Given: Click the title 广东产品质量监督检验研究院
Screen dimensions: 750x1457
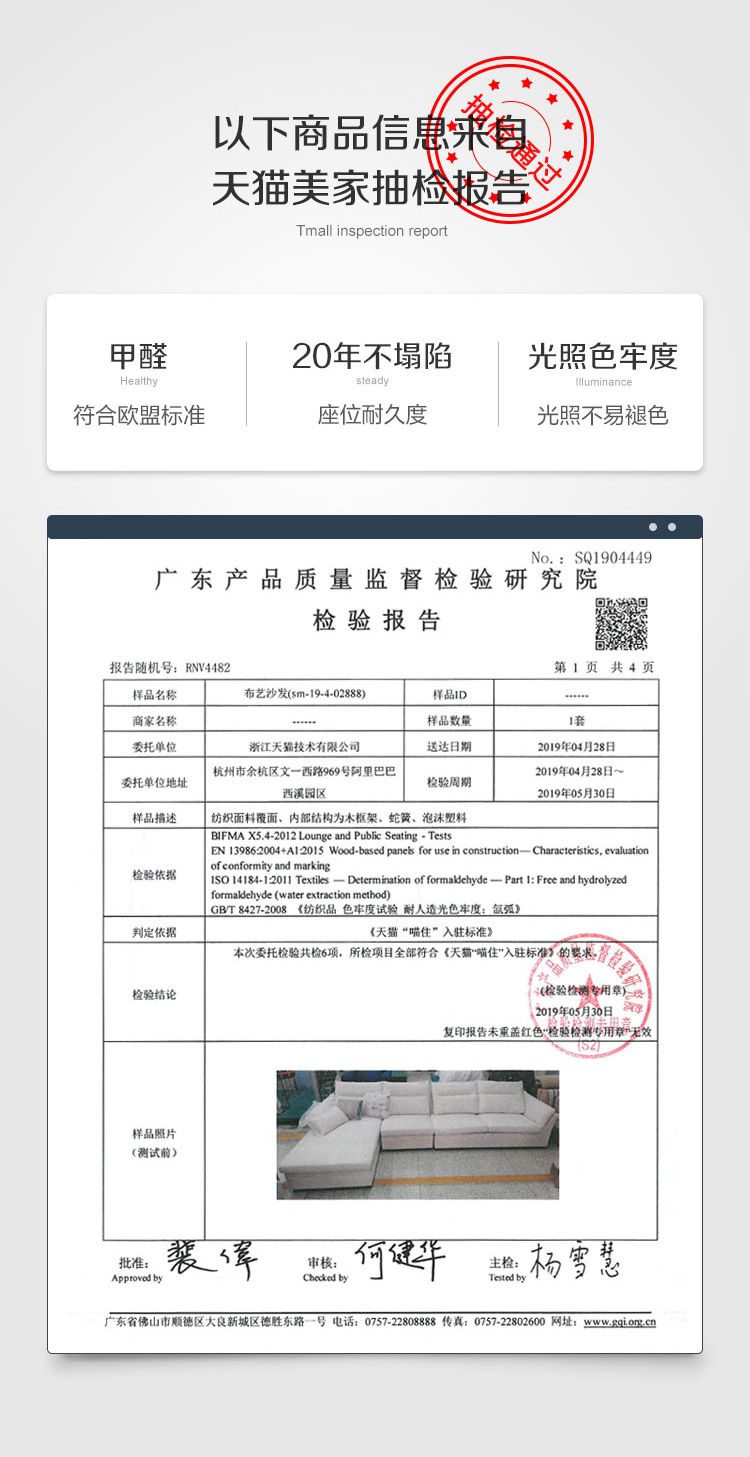Looking at the screenshot, I should click(x=376, y=580).
